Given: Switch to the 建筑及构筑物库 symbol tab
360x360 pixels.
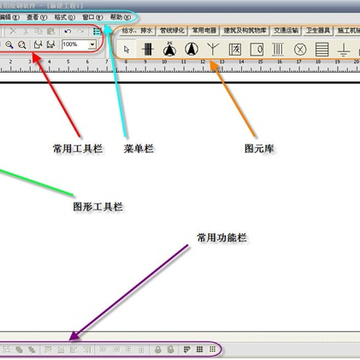Looking at the screenshot, I should click(245, 31).
